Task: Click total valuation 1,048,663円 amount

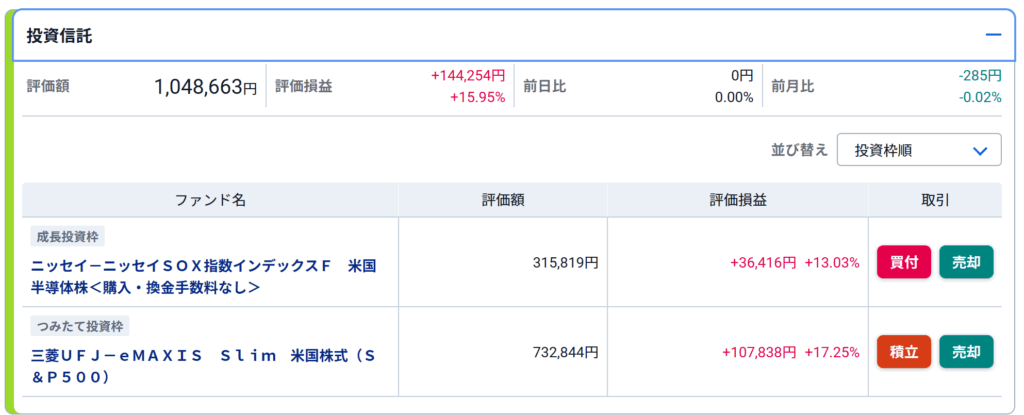Action: tap(206, 86)
